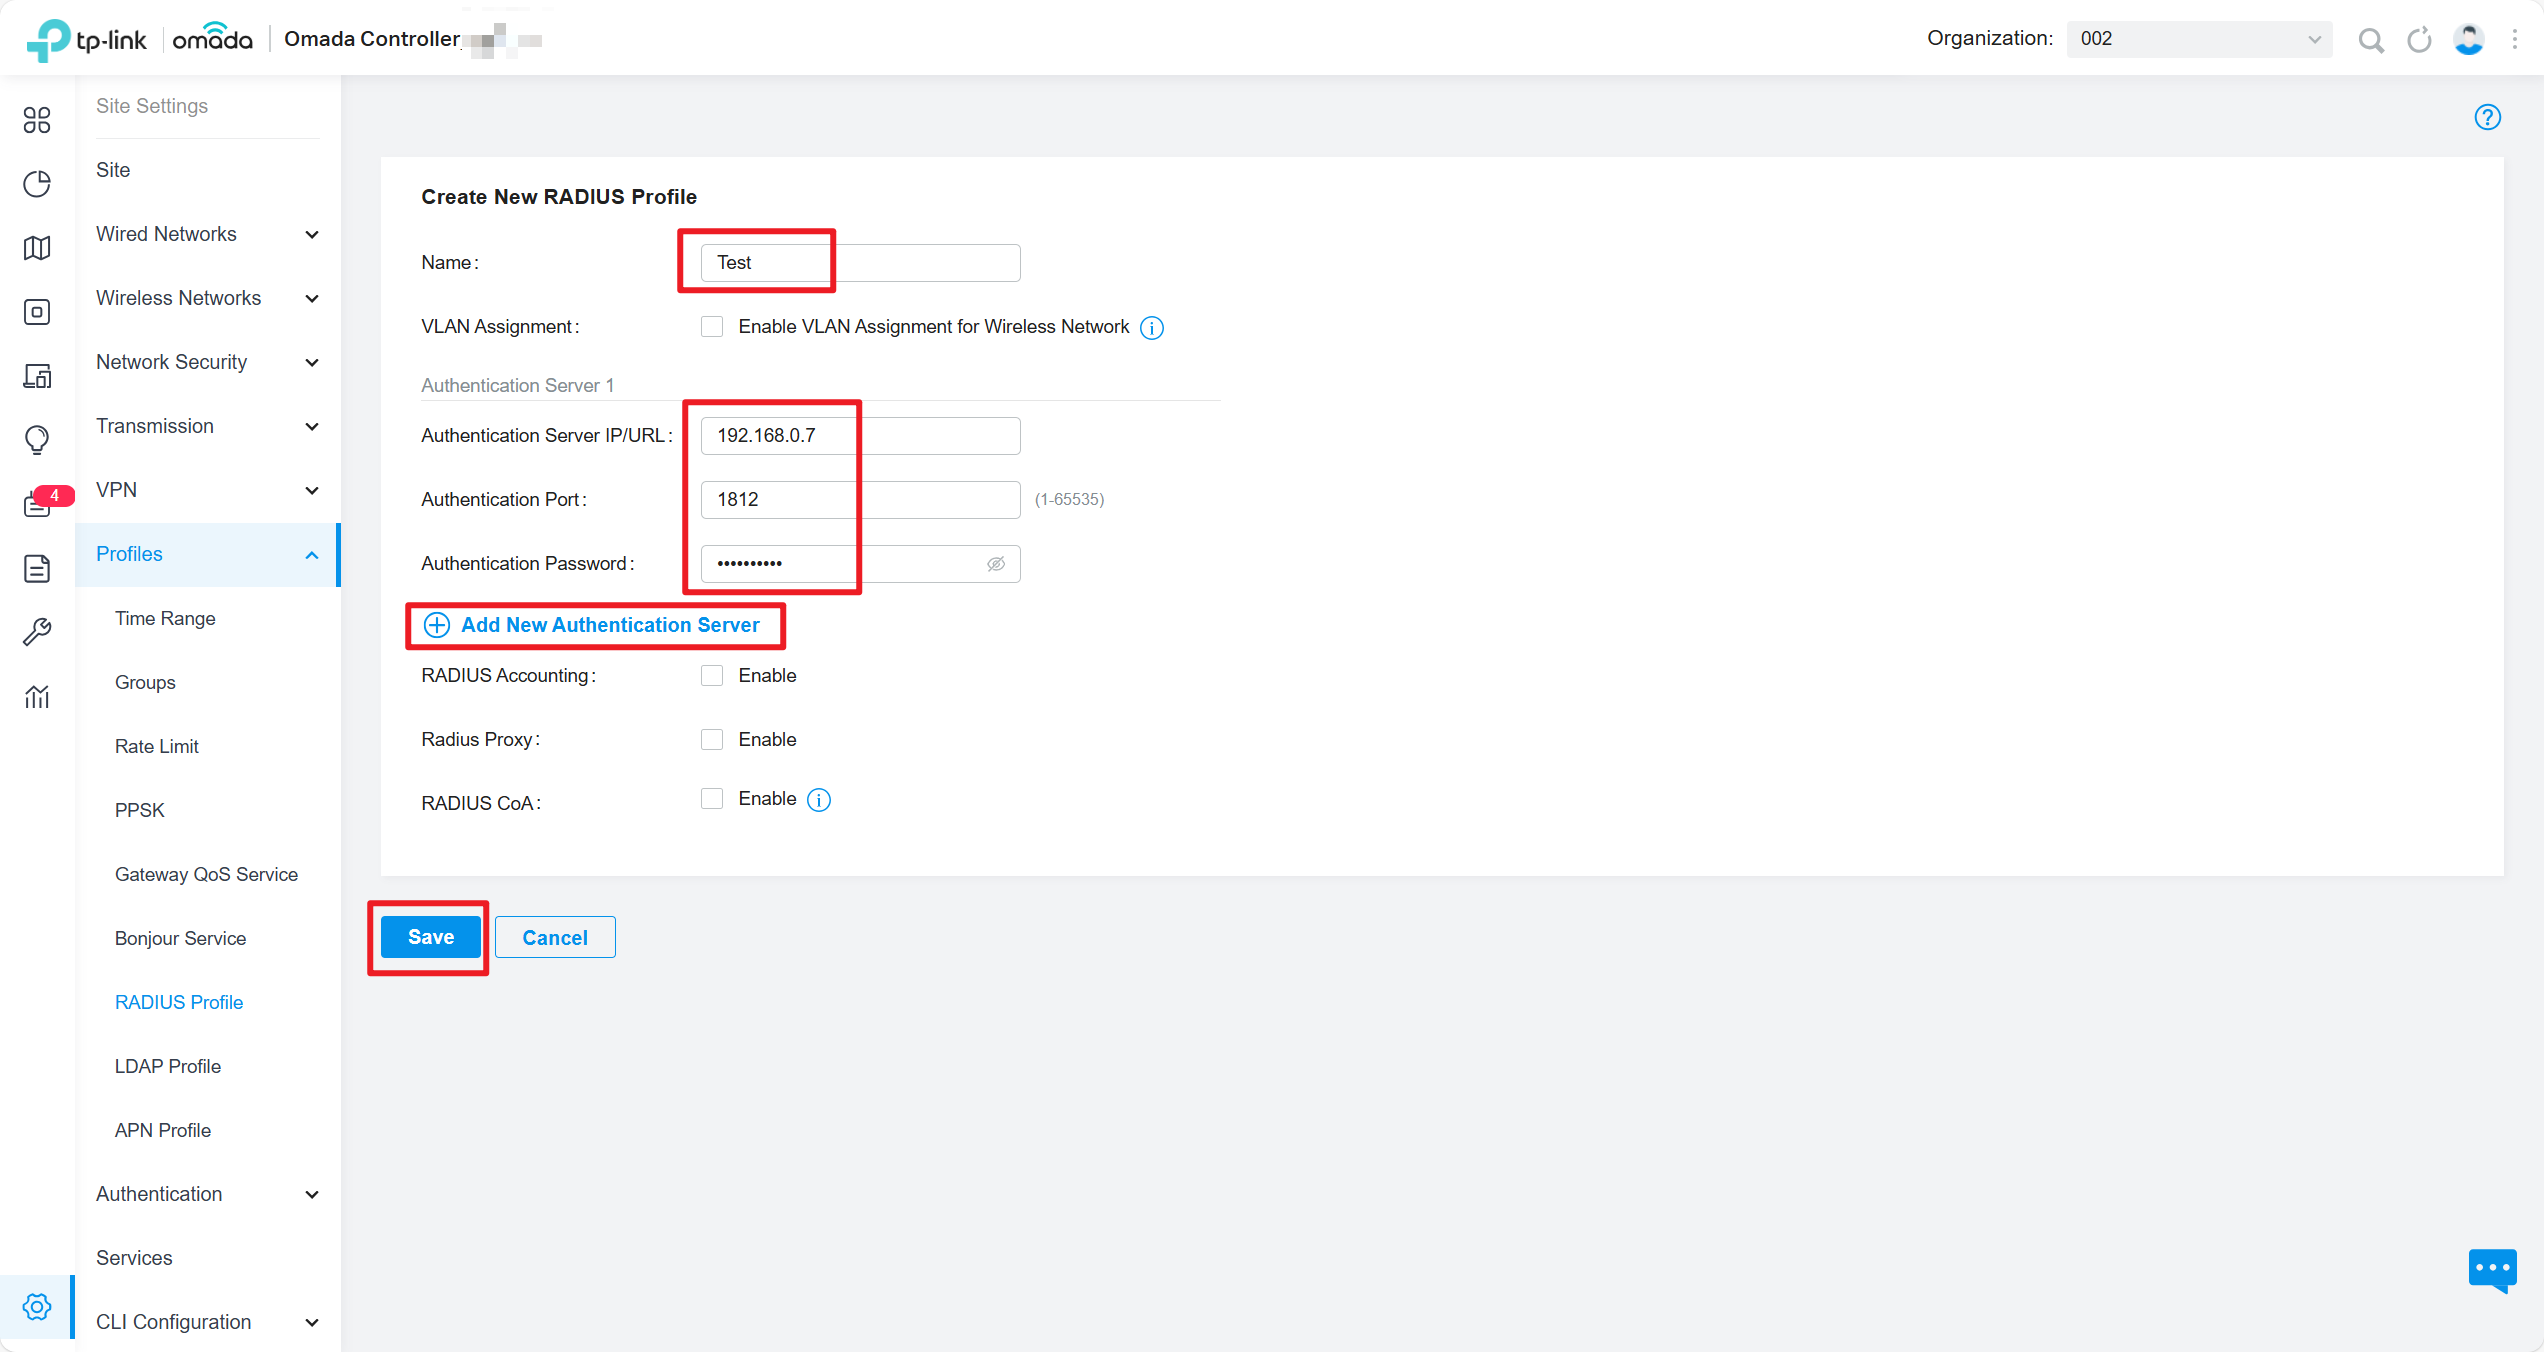Enable Radius Proxy checkbox

(712, 740)
